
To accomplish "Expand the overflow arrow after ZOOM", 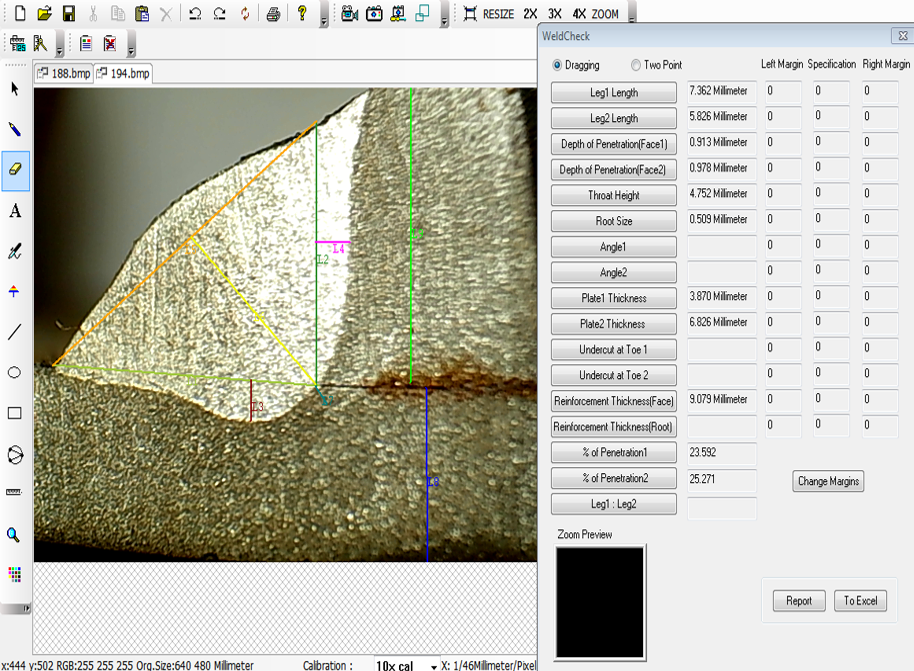I will pyautogui.click(x=631, y=19).
